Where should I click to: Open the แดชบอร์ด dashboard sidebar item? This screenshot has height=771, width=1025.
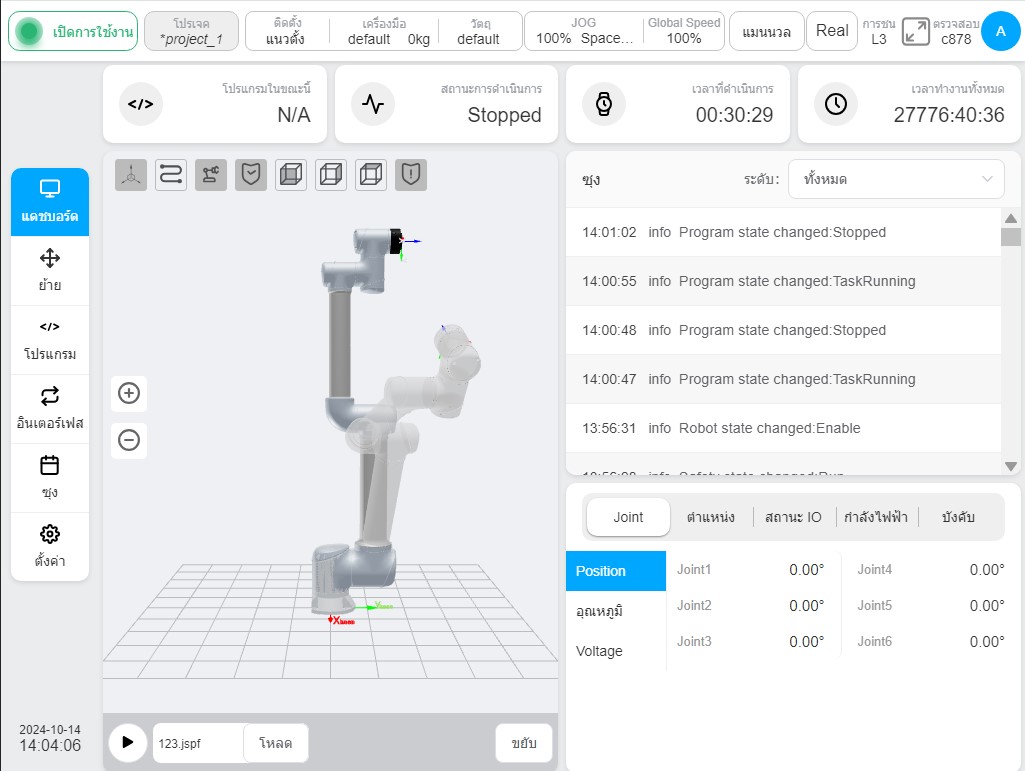click(x=50, y=202)
